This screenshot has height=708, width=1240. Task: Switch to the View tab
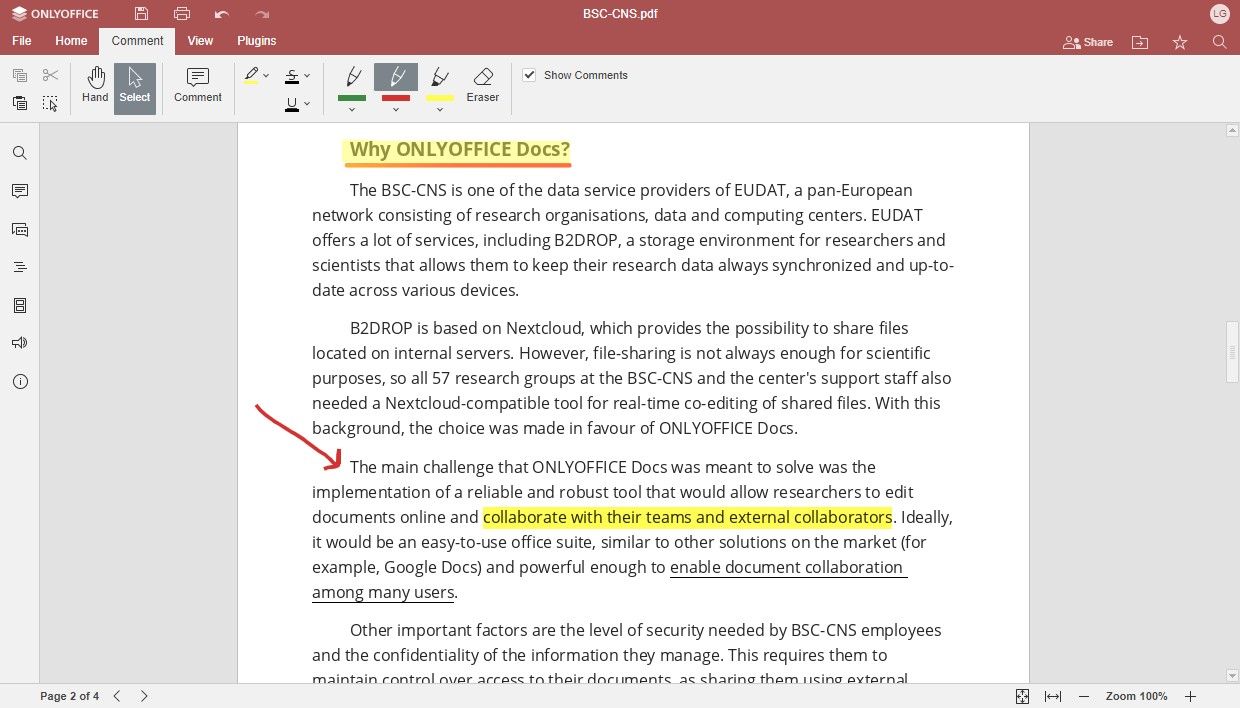point(200,41)
